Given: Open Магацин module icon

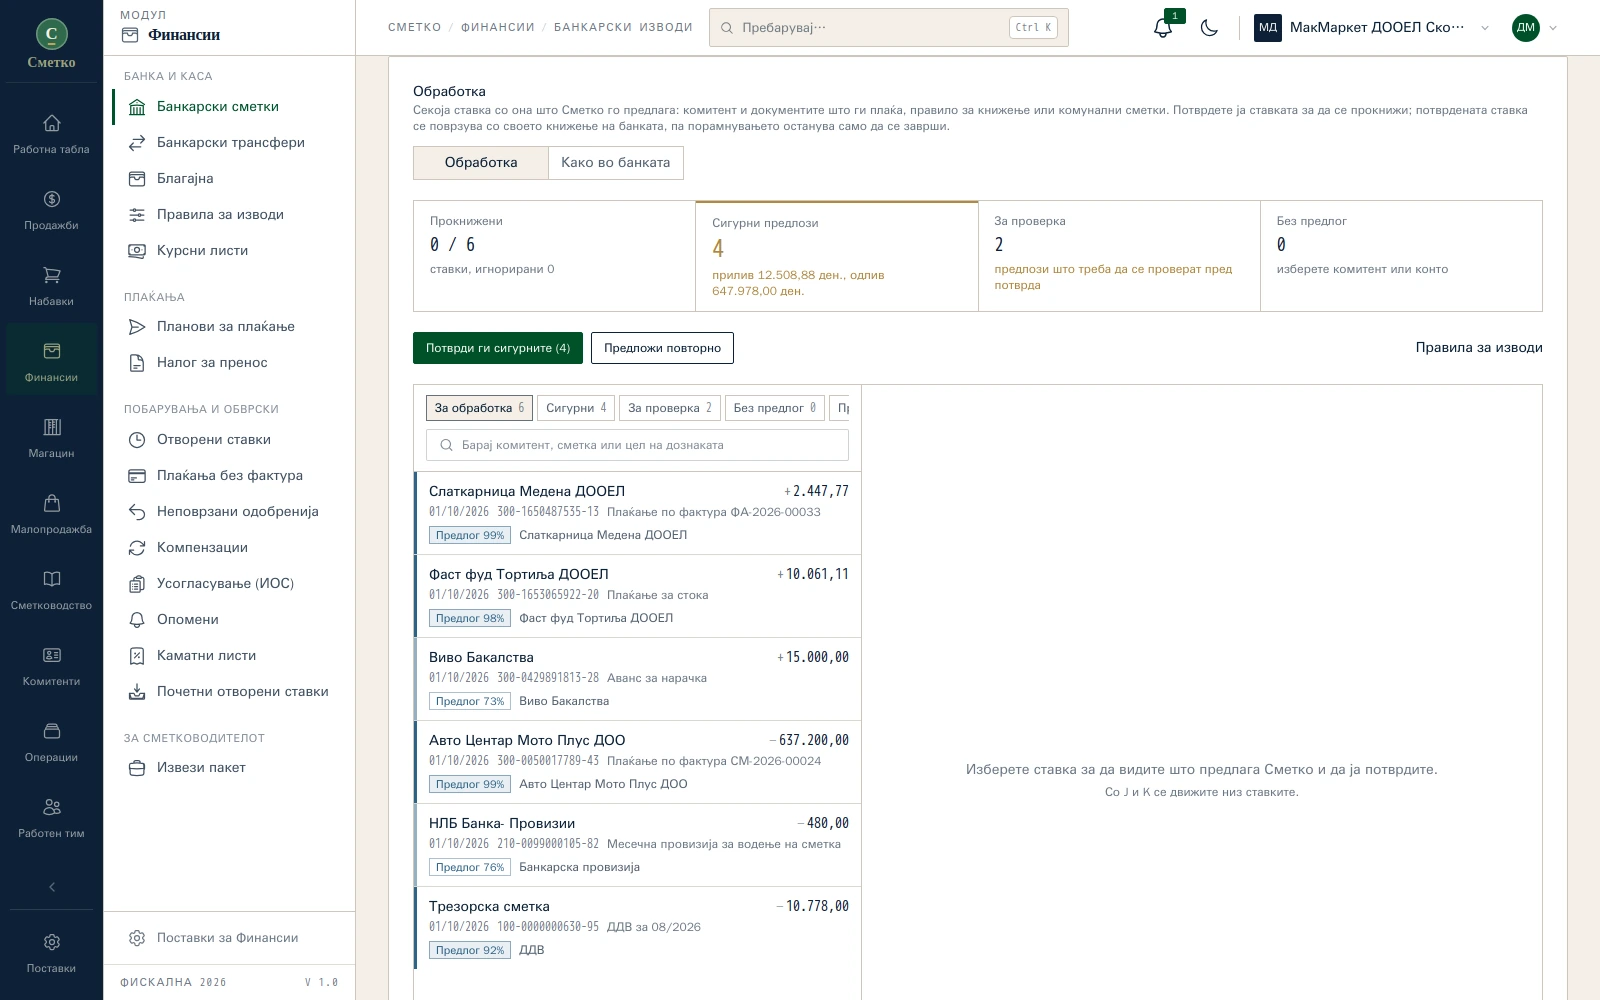Looking at the screenshot, I should pos(51,437).
